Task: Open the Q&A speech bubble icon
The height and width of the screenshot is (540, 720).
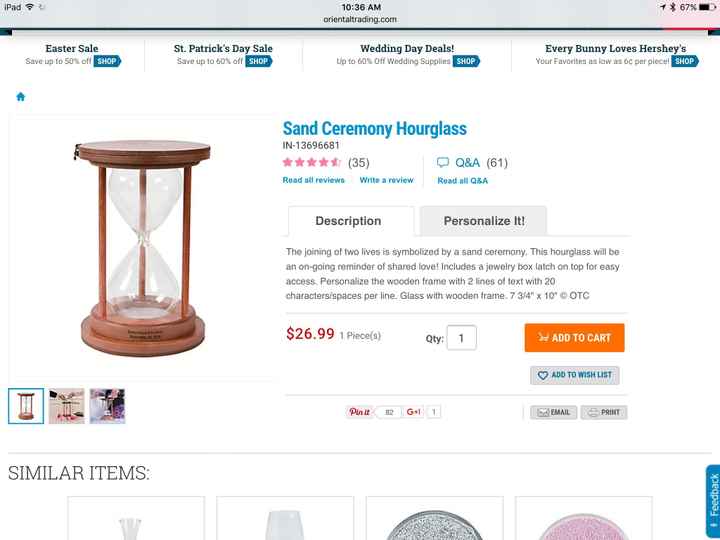Action: pos(443,162)
